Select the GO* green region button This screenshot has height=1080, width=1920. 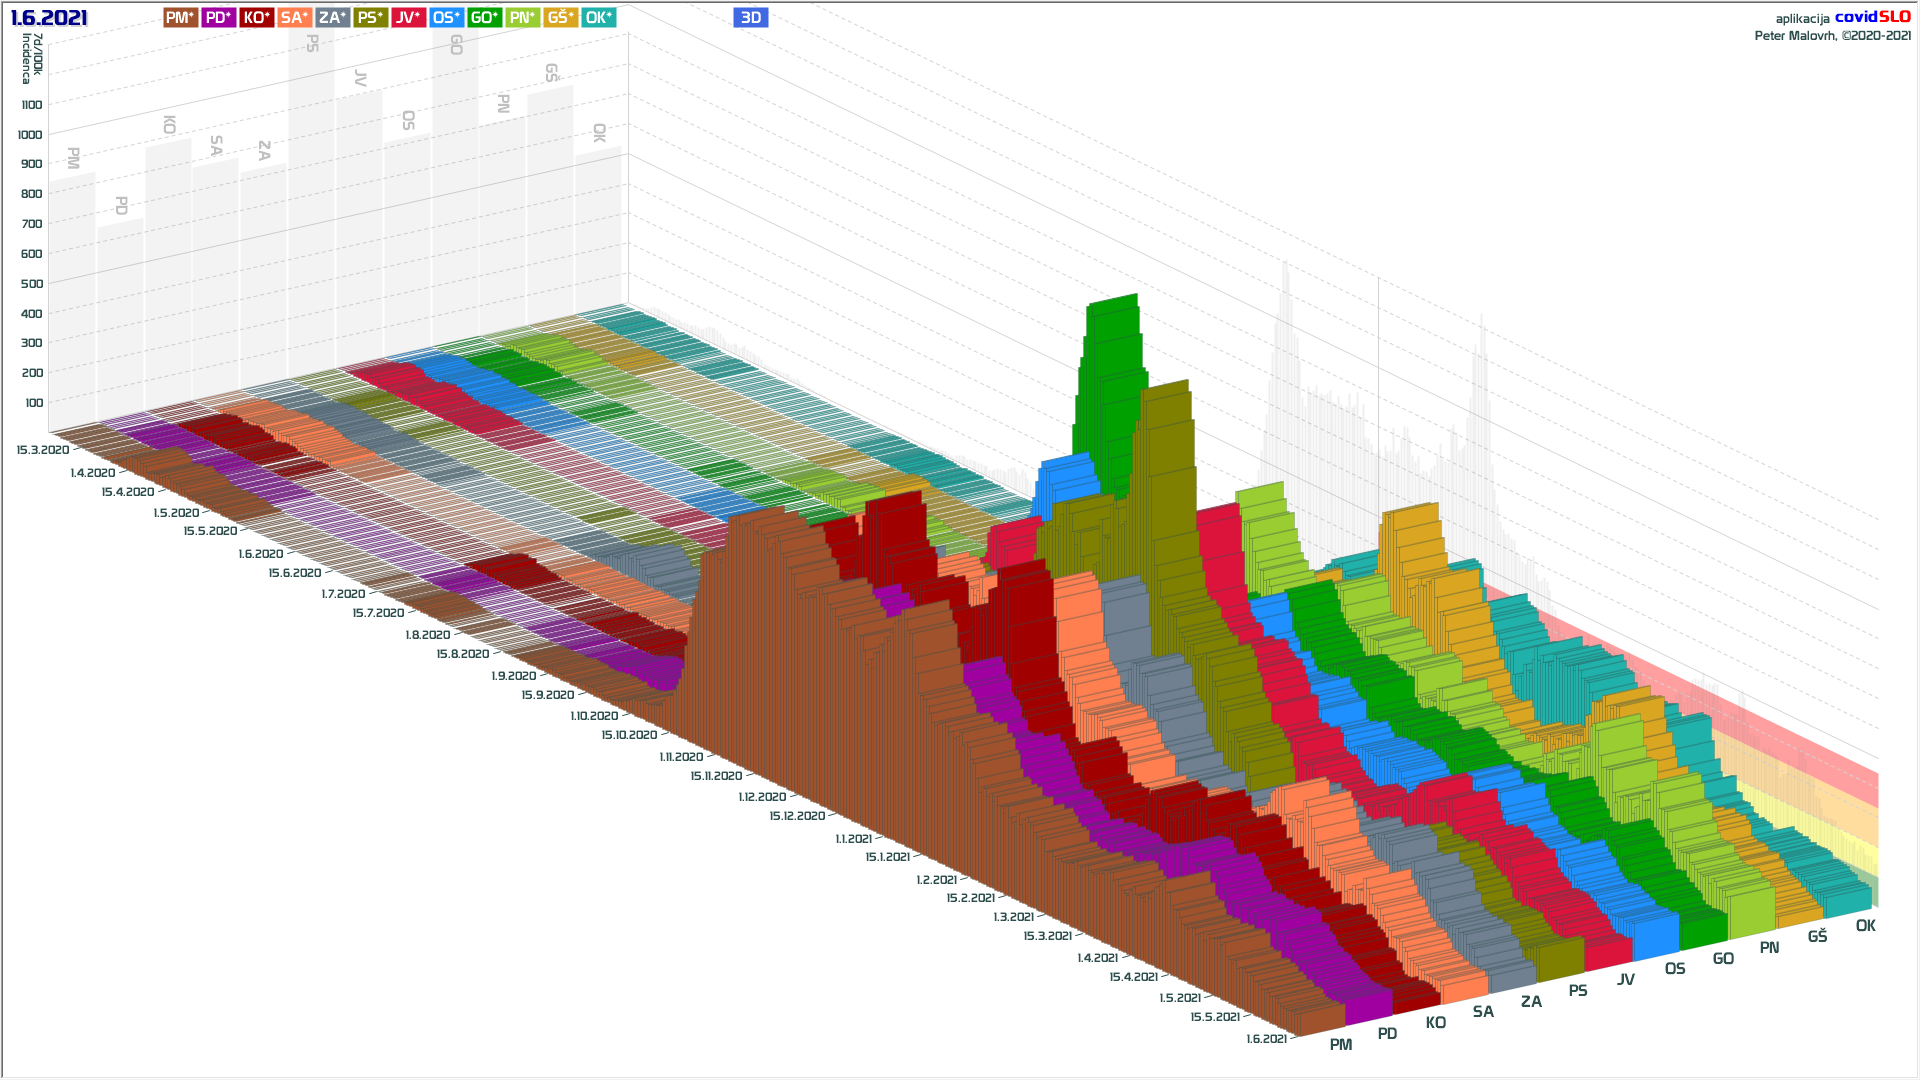pos(484,17)
